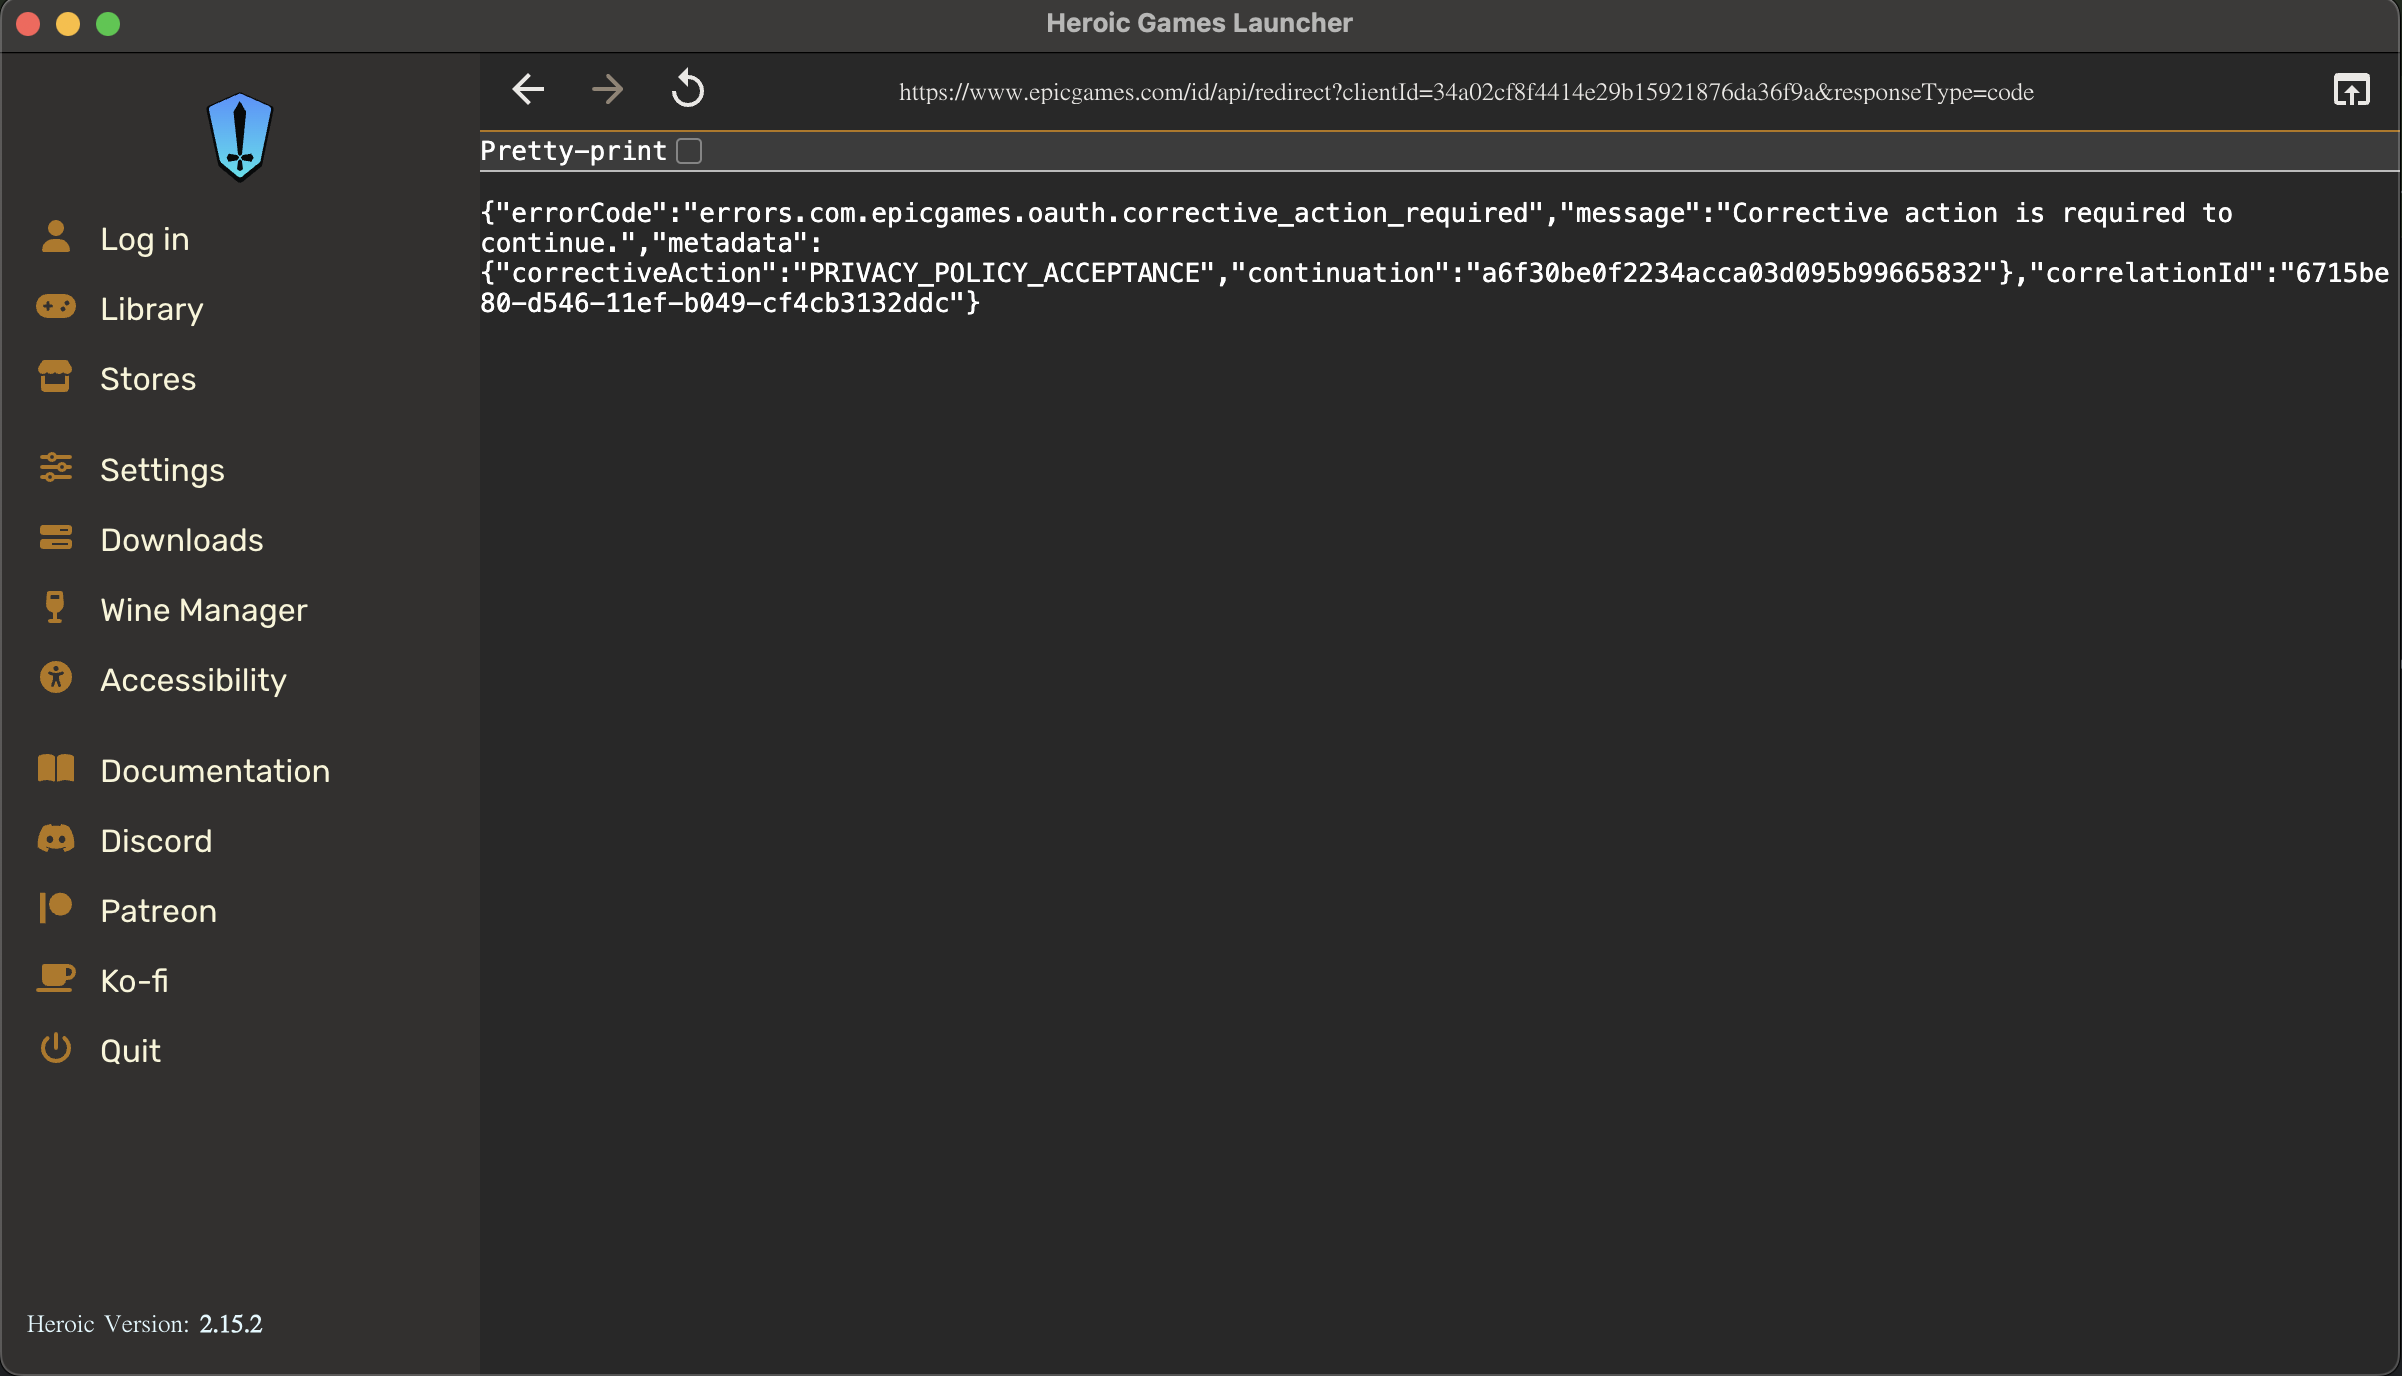Image resolution: width=2402 pixels, height=1376 pixels.
Task: Click the Ko-fi coffee cup icon
Action: click(x=56, y=978)
